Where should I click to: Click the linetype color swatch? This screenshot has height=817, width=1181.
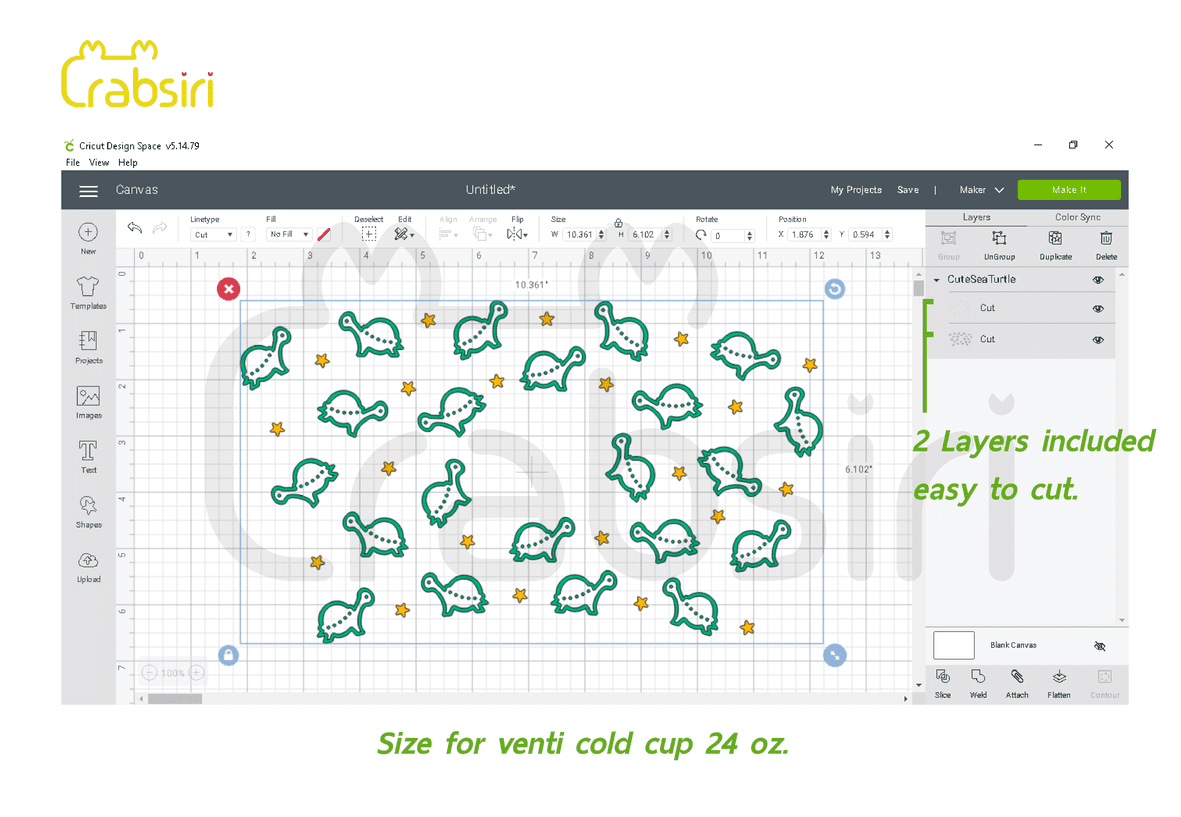point(323,235)
